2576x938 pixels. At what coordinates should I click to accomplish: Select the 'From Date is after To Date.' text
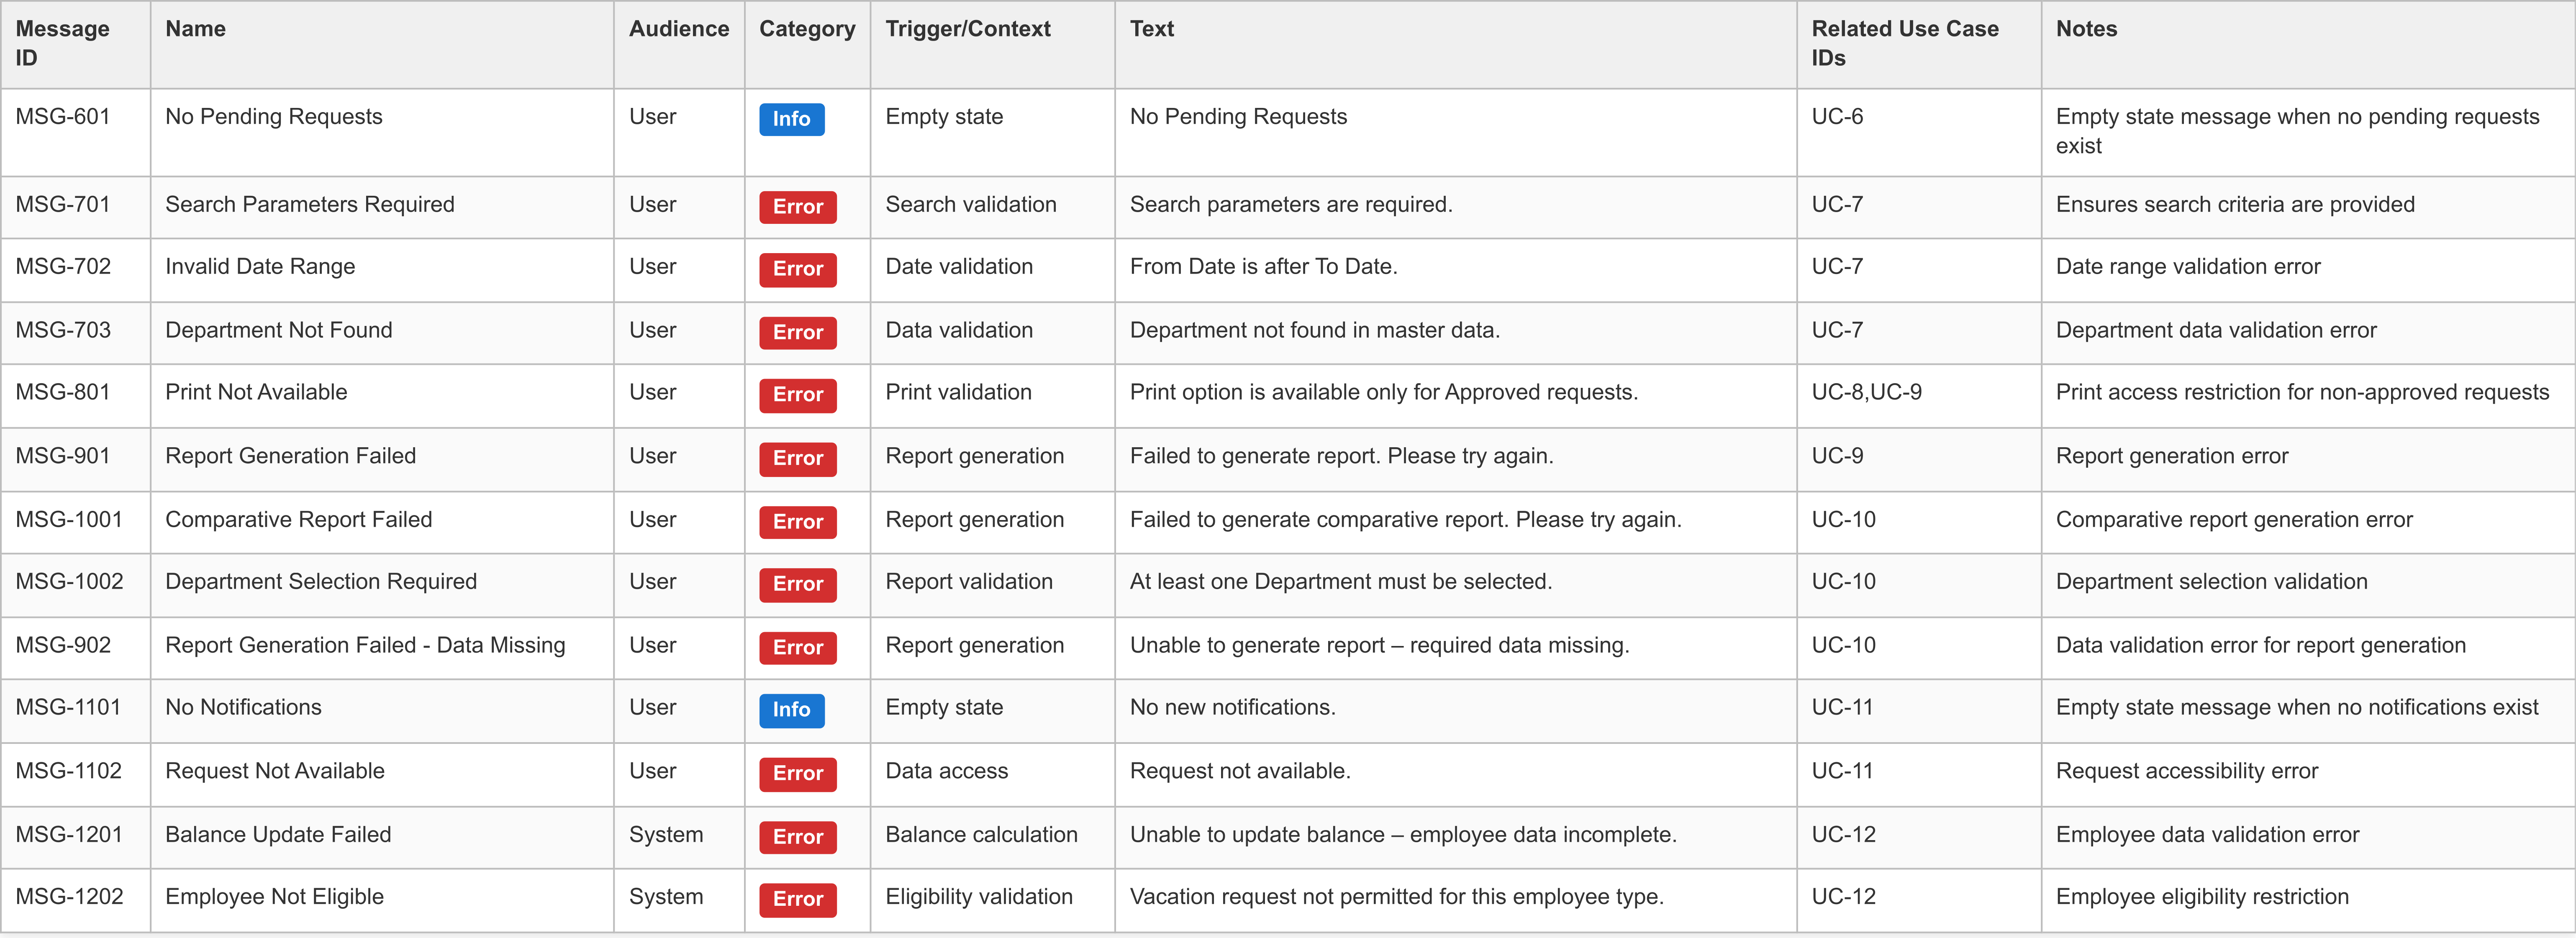coord(1263,267)
